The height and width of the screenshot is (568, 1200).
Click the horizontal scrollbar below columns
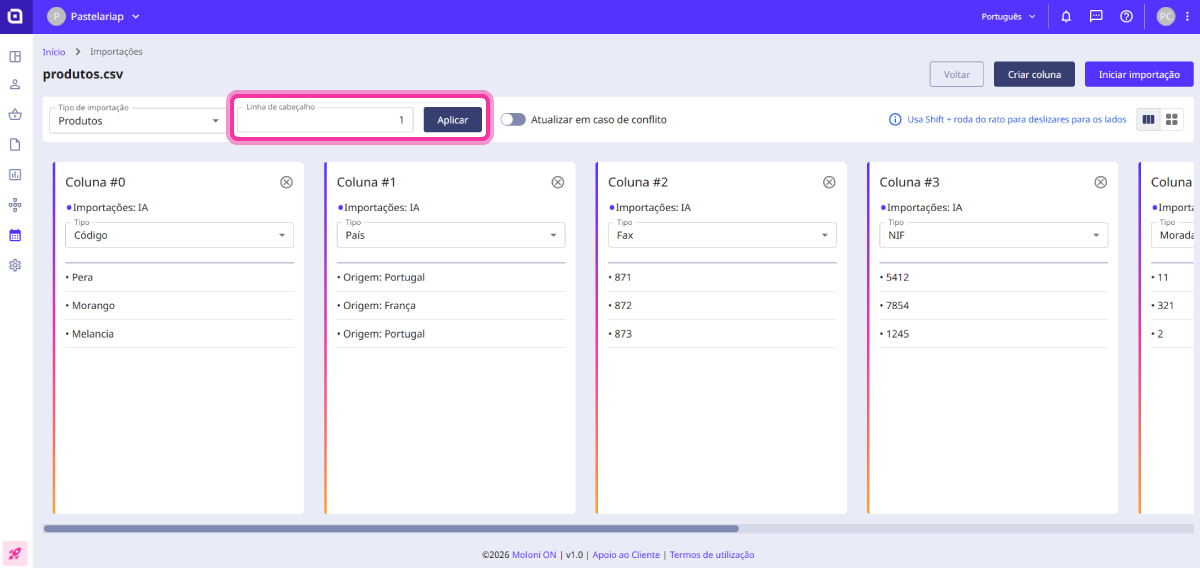[x=390, y=528]
